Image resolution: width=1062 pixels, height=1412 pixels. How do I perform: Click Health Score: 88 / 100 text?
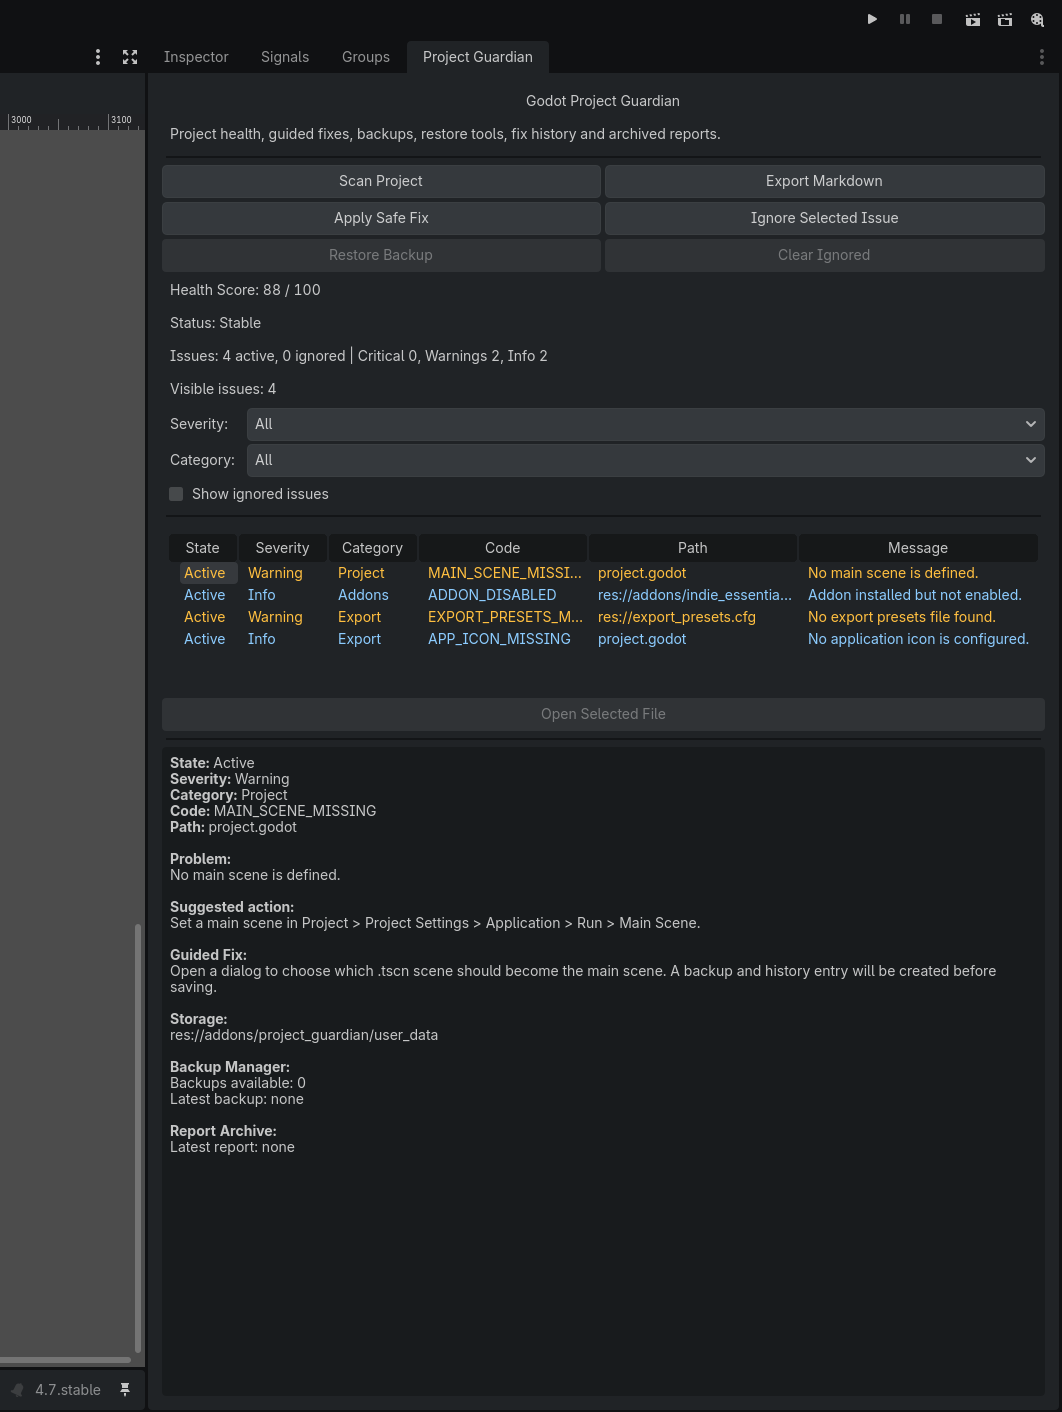tap(245, 290)
